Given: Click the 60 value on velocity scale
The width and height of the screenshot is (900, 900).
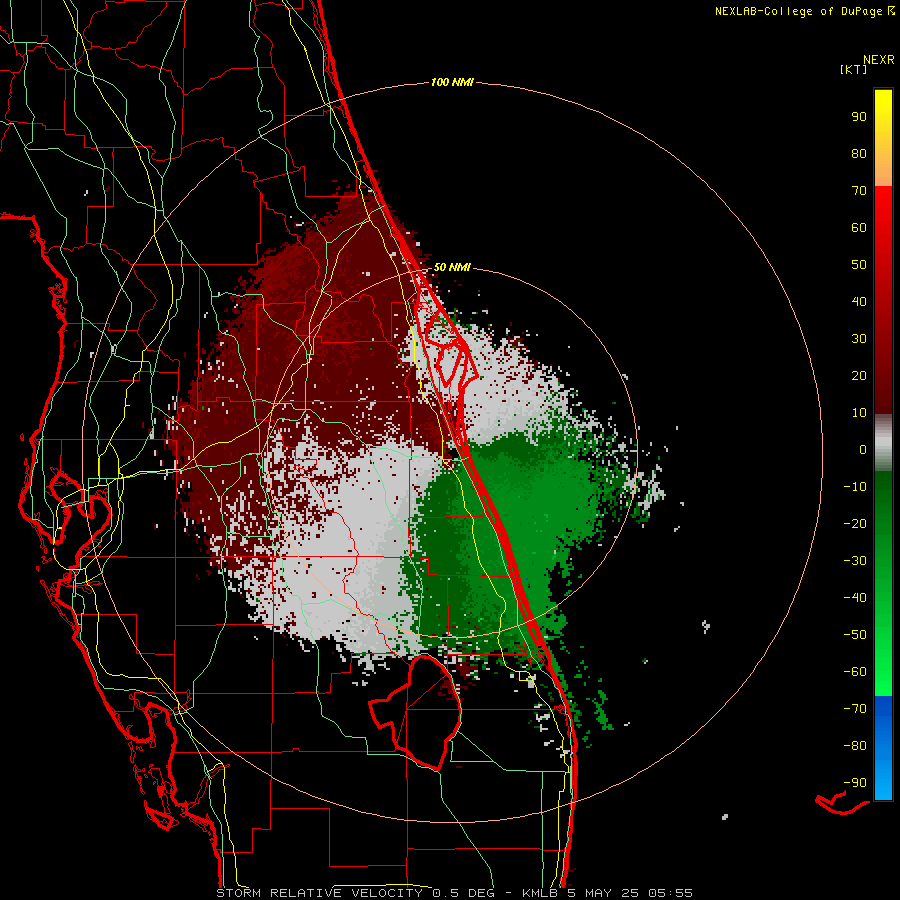Looking at the screenshot, I should tap(859, 228).
